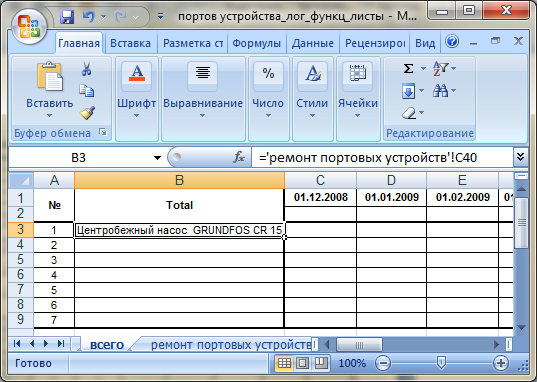537x382 pixels.
Task: Open the AutoSum dropdown arrow
Action: pyautogui.click(x=423, y=69)
